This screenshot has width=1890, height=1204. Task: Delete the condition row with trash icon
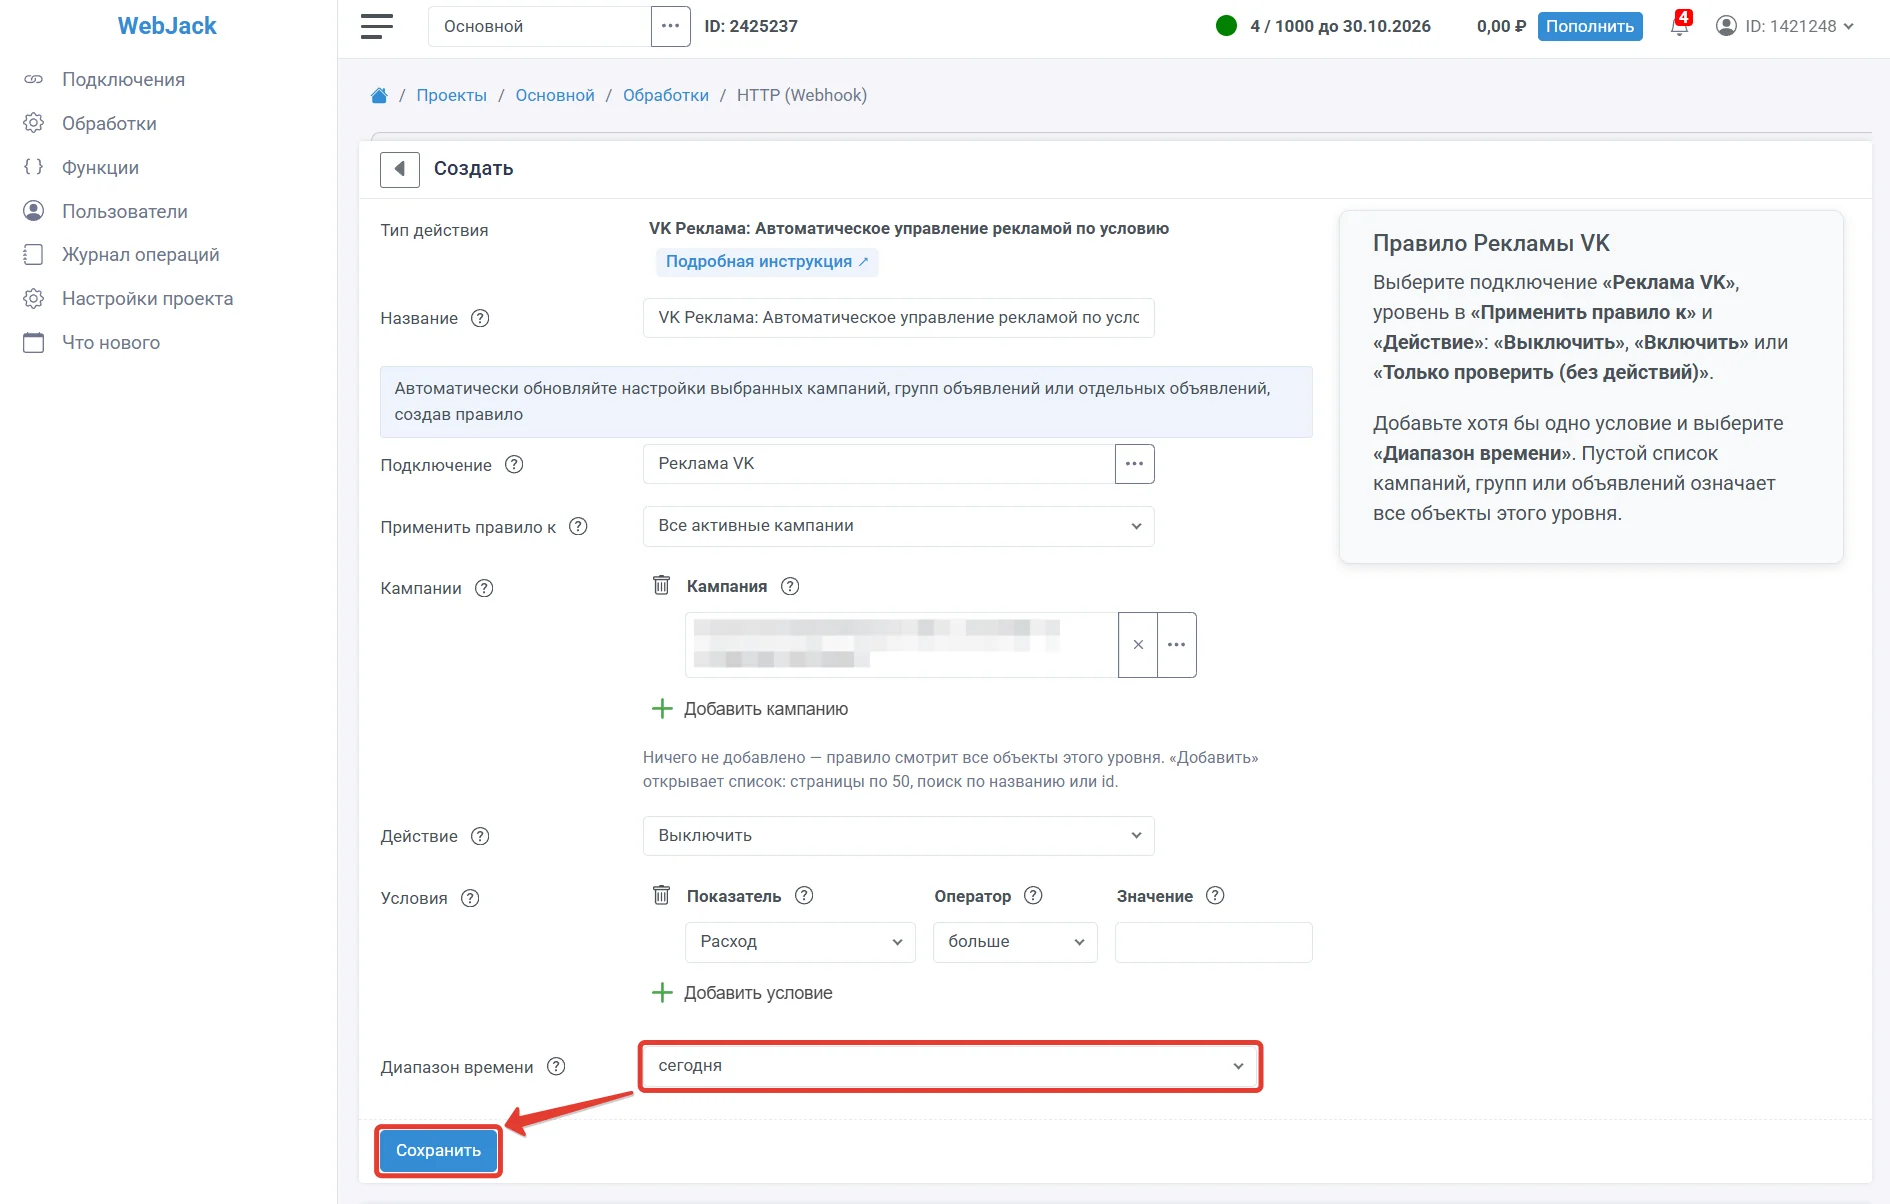(x=661, y=895)
